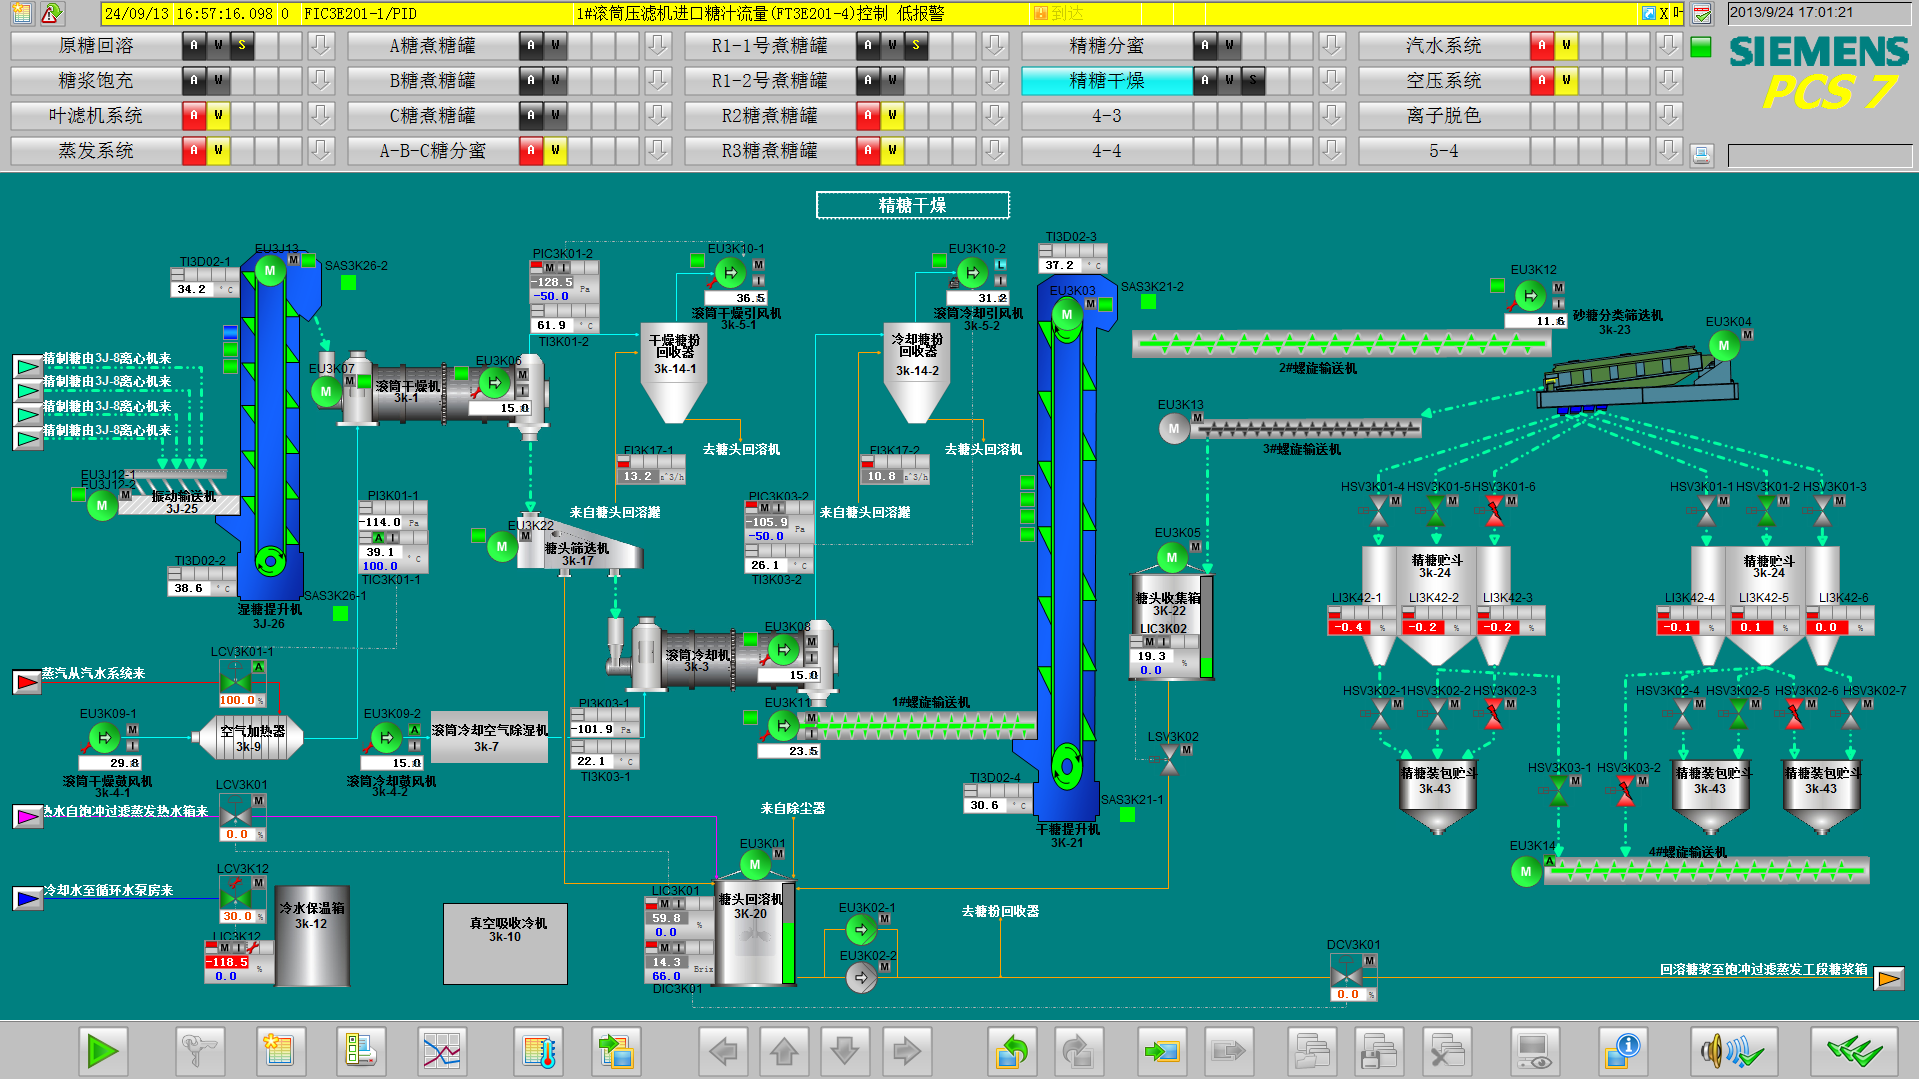
Task: Click the EU3K12 fan motor symbol
Action: 1530,295
